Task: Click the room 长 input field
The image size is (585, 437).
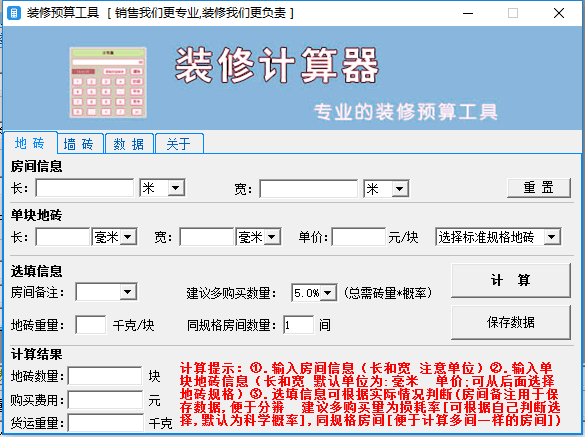Action: [x=85, y=188]
